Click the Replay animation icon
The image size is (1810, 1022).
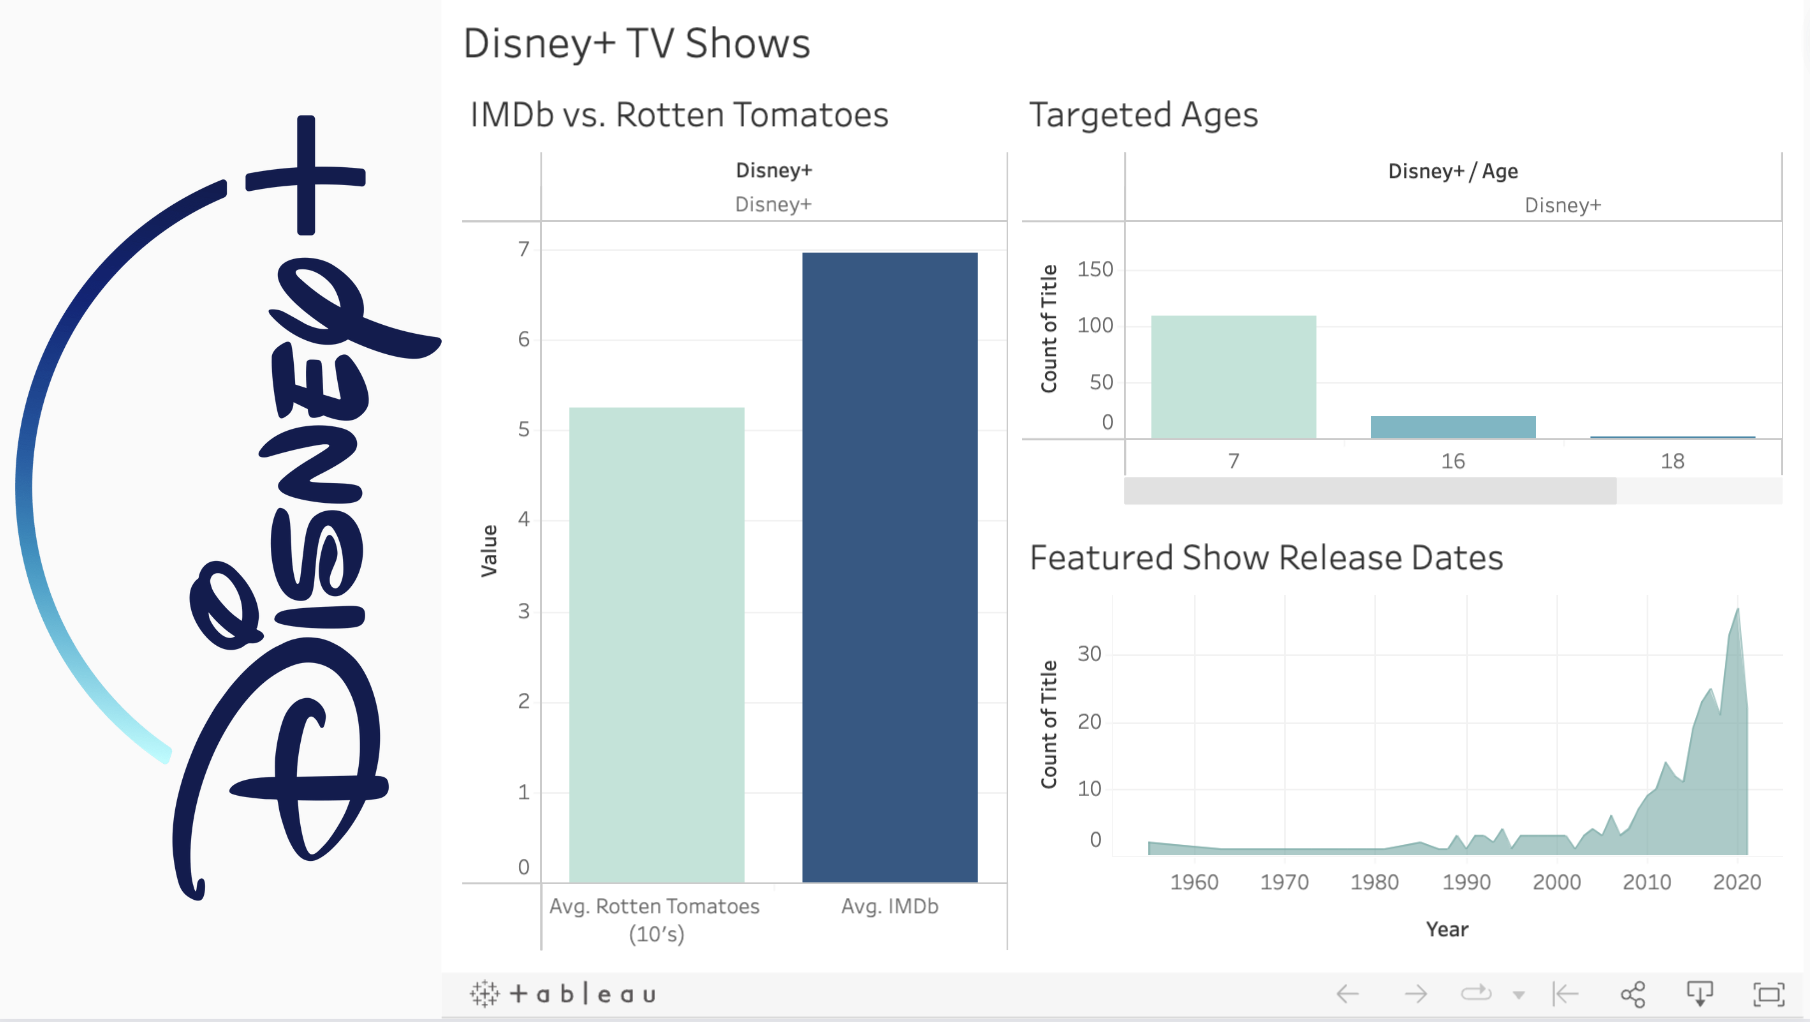click(x=1476, y=994)
